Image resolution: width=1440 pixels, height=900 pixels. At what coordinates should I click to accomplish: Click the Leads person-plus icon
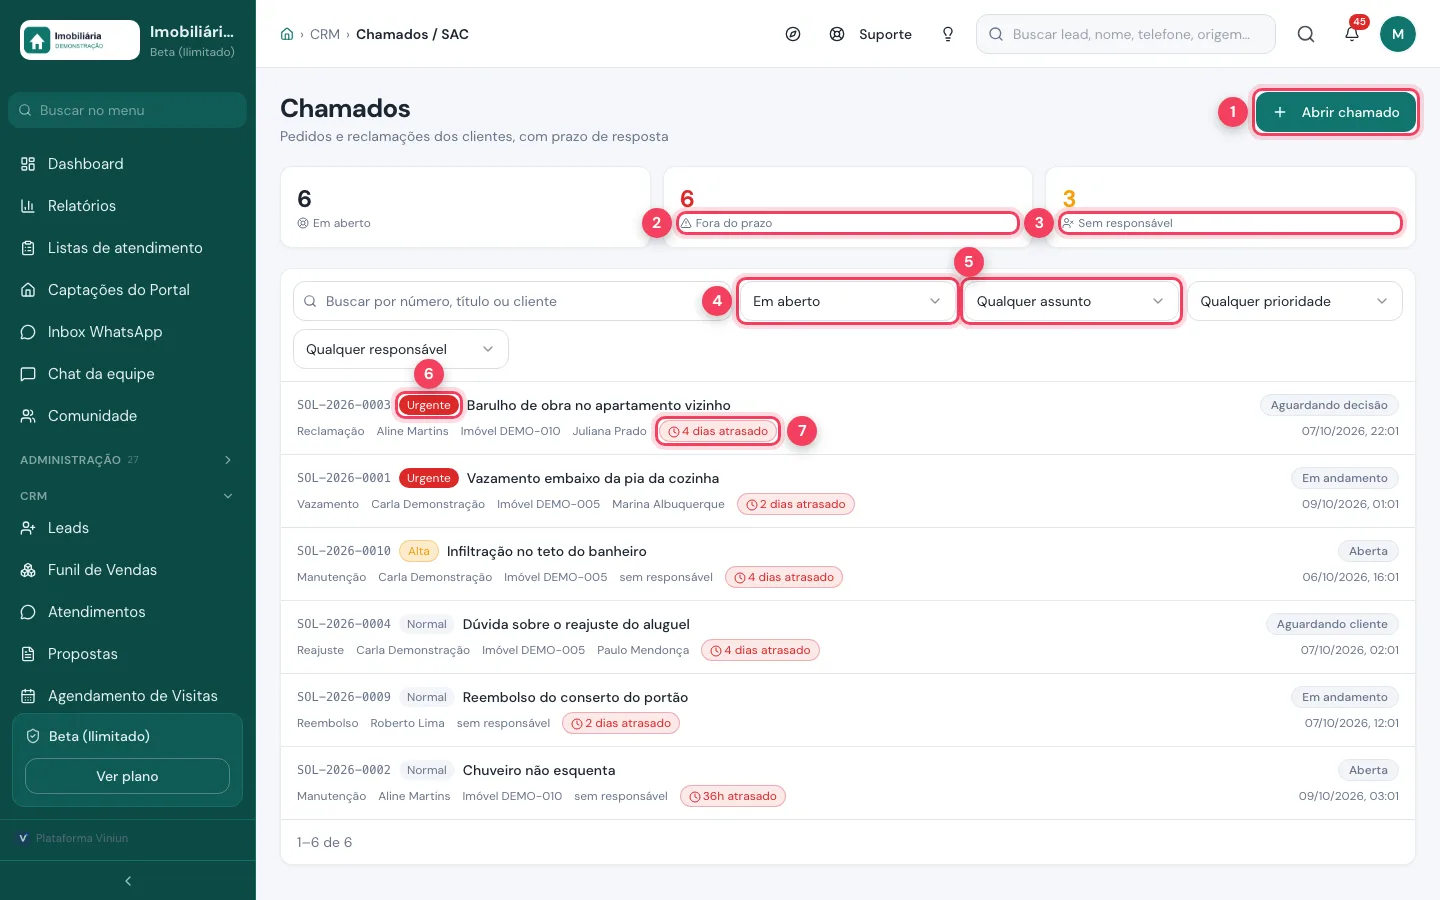pyautogui.click(x=28, y=528)
